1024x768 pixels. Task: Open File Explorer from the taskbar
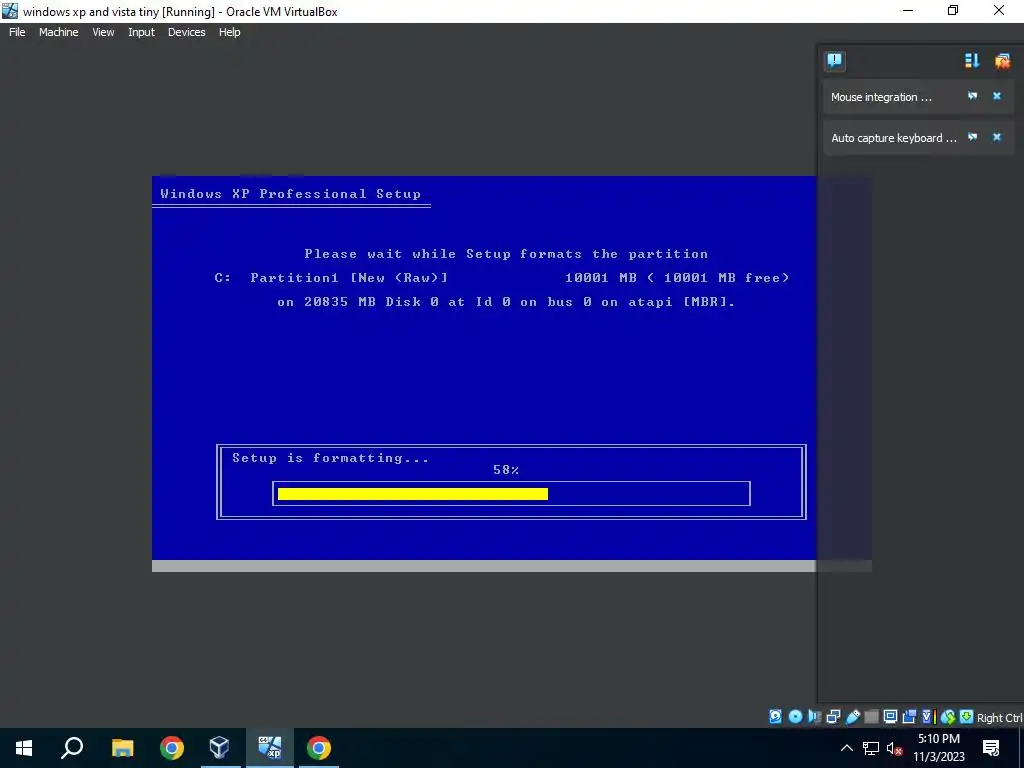coord(122,748)
